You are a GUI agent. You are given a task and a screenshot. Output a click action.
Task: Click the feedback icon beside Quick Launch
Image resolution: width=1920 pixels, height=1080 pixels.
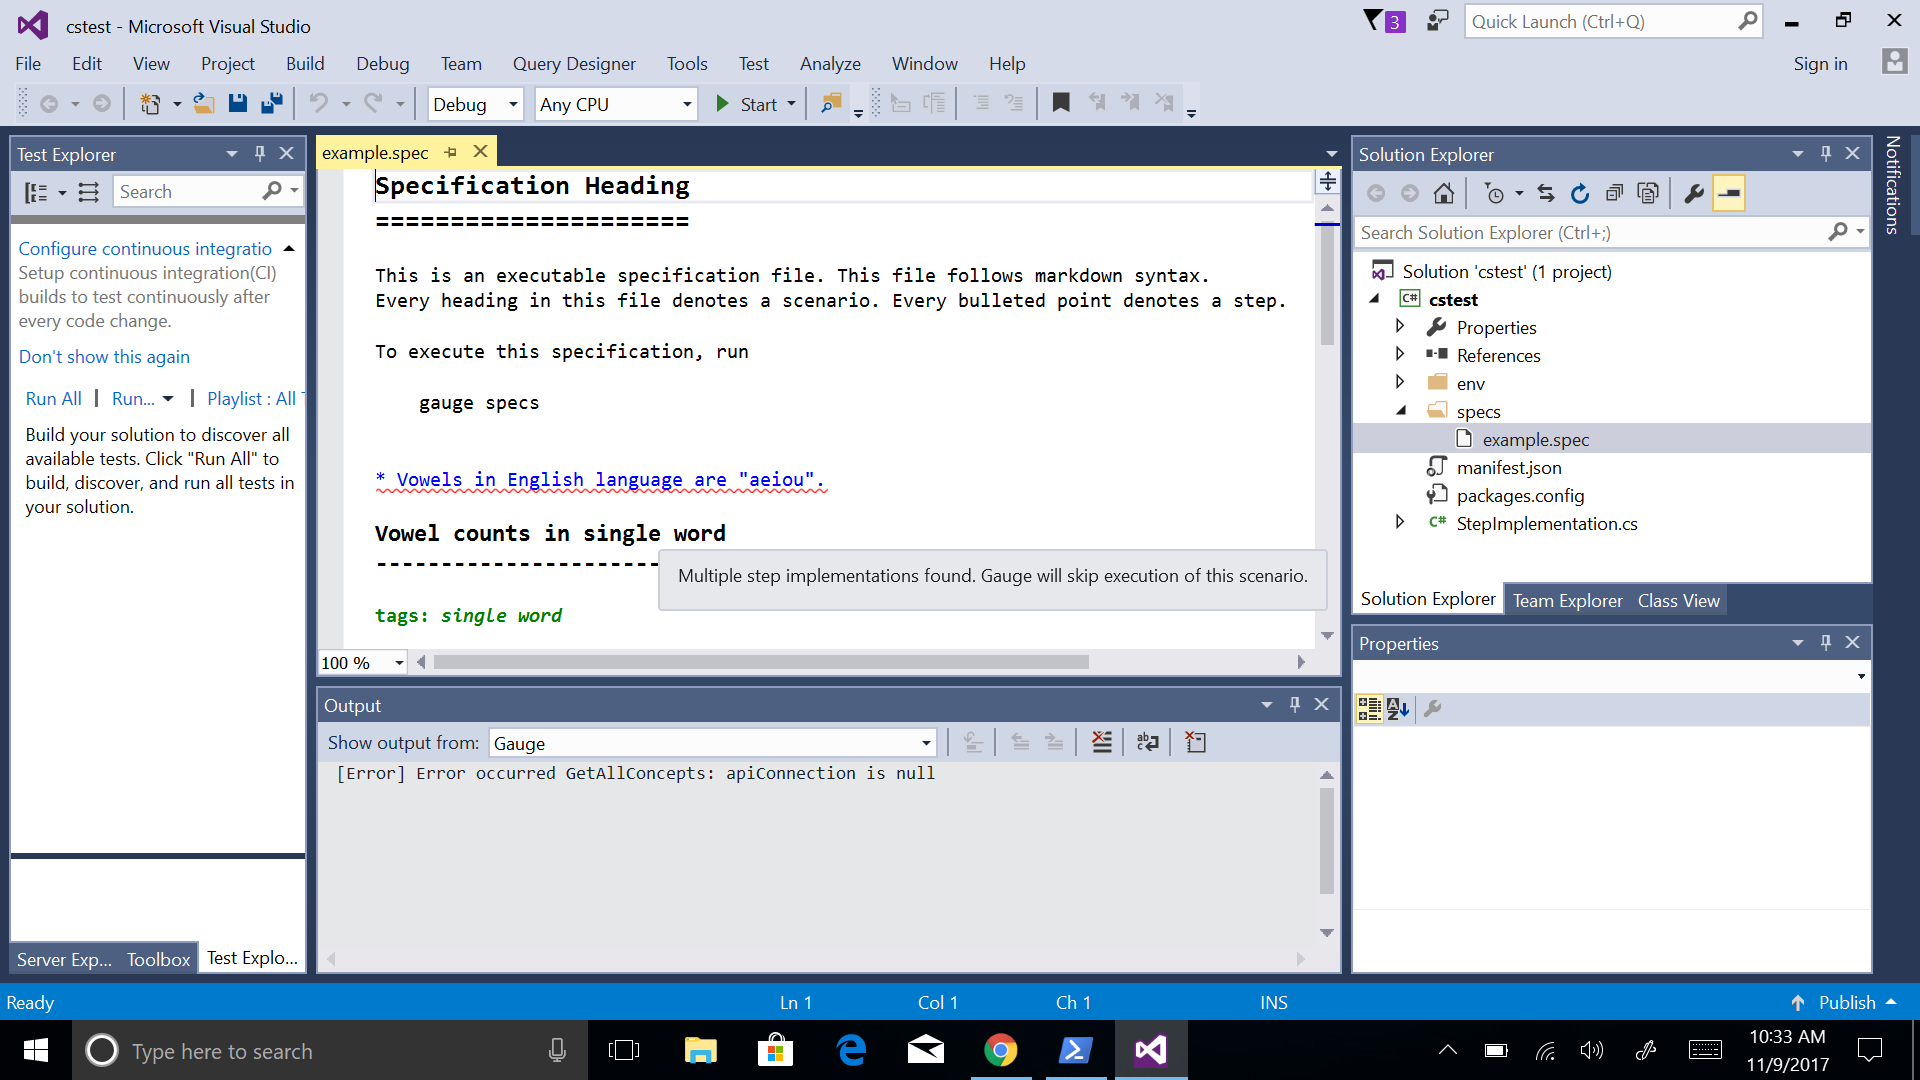[x=1438, y=21]
